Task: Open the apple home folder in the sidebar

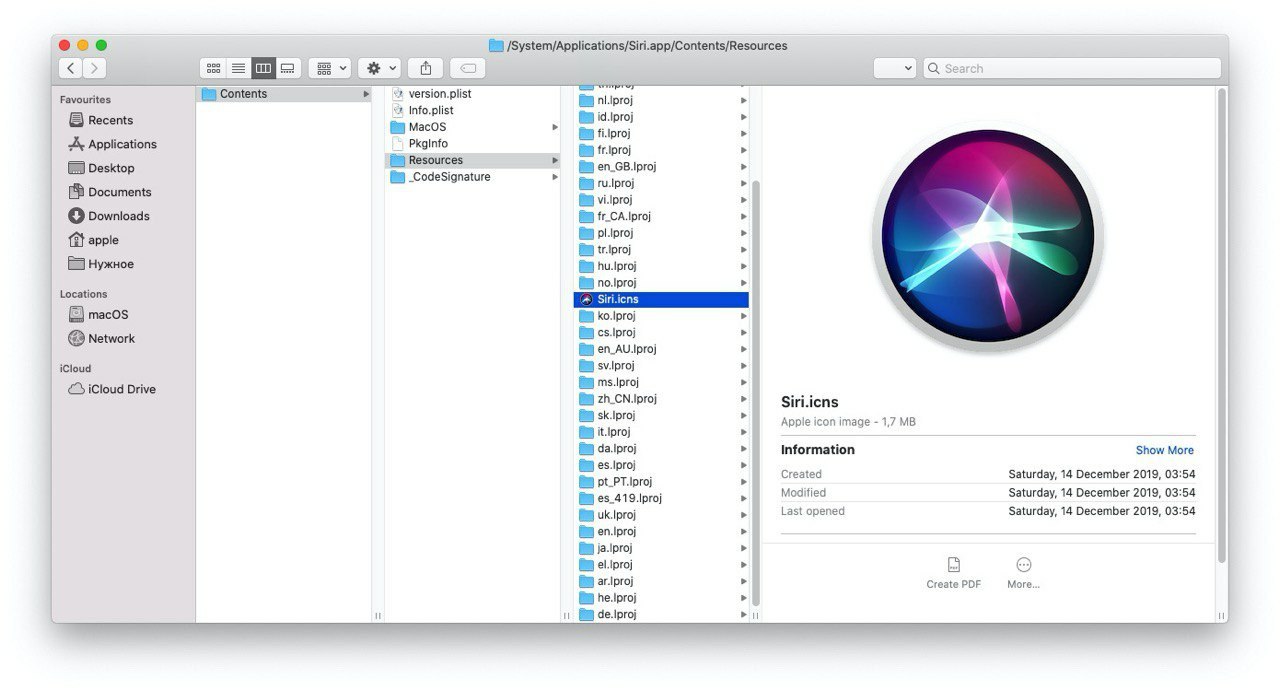Action: 93,240
